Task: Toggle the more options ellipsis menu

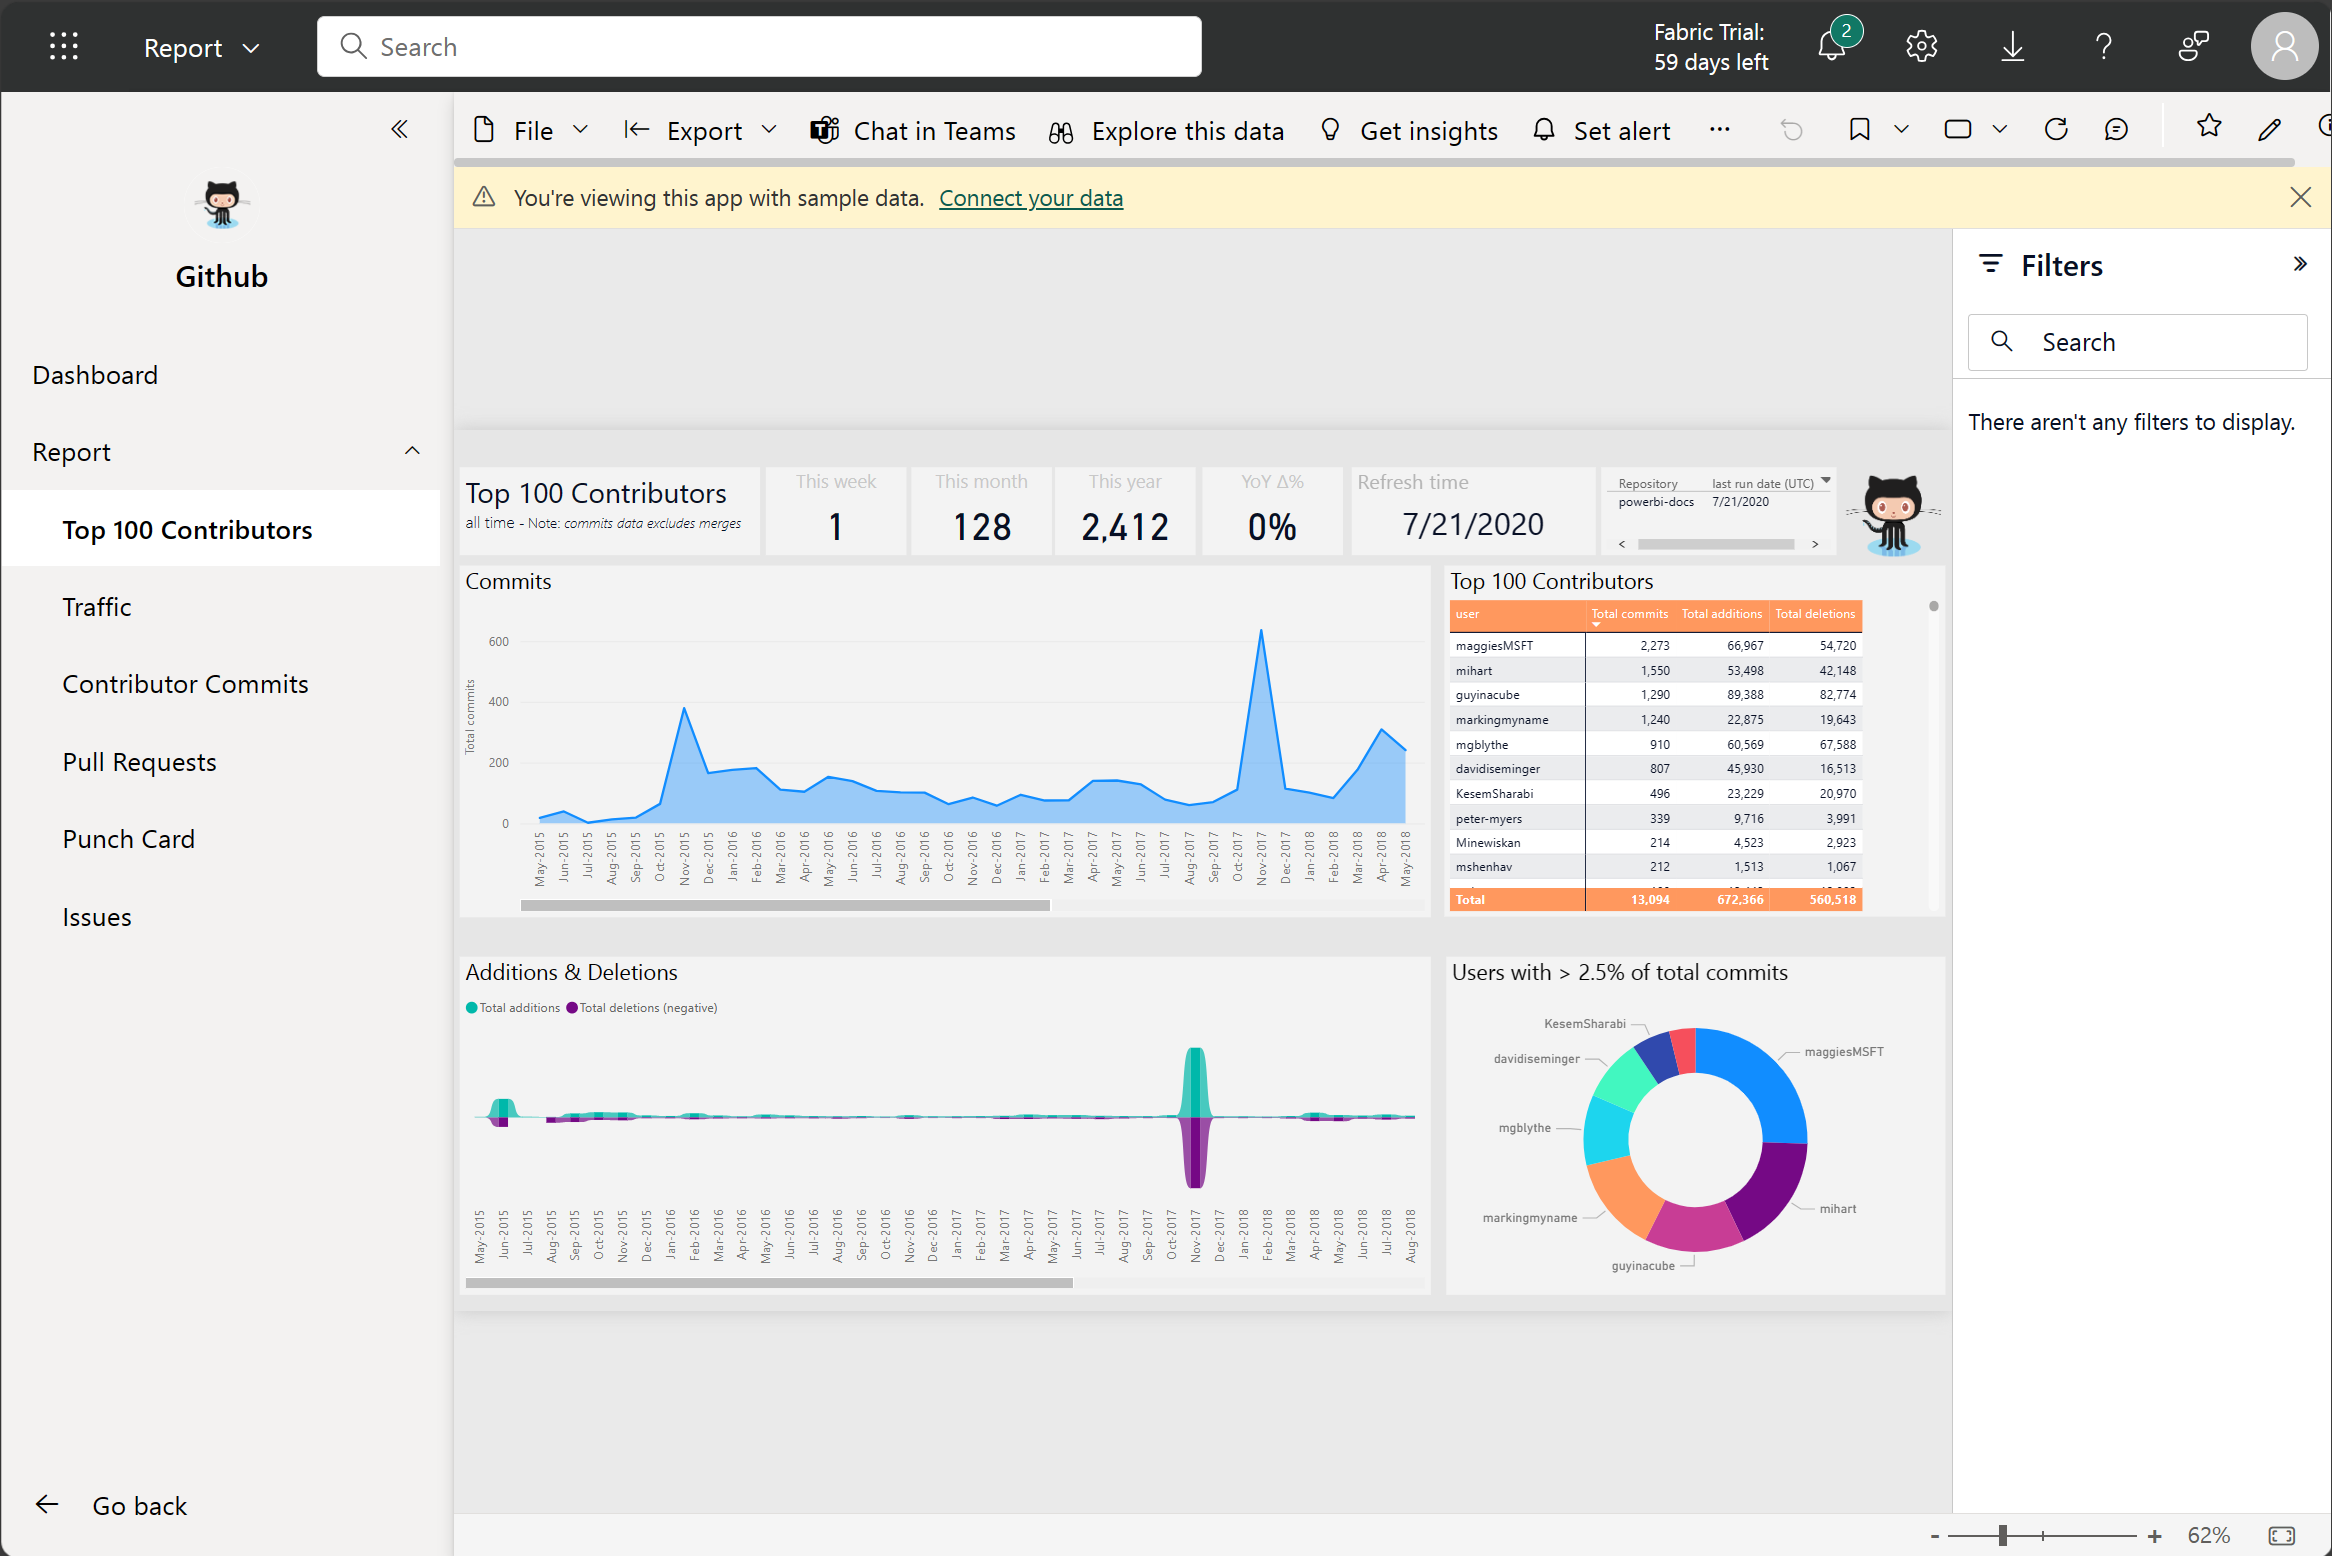Action: click(1719, 129)
